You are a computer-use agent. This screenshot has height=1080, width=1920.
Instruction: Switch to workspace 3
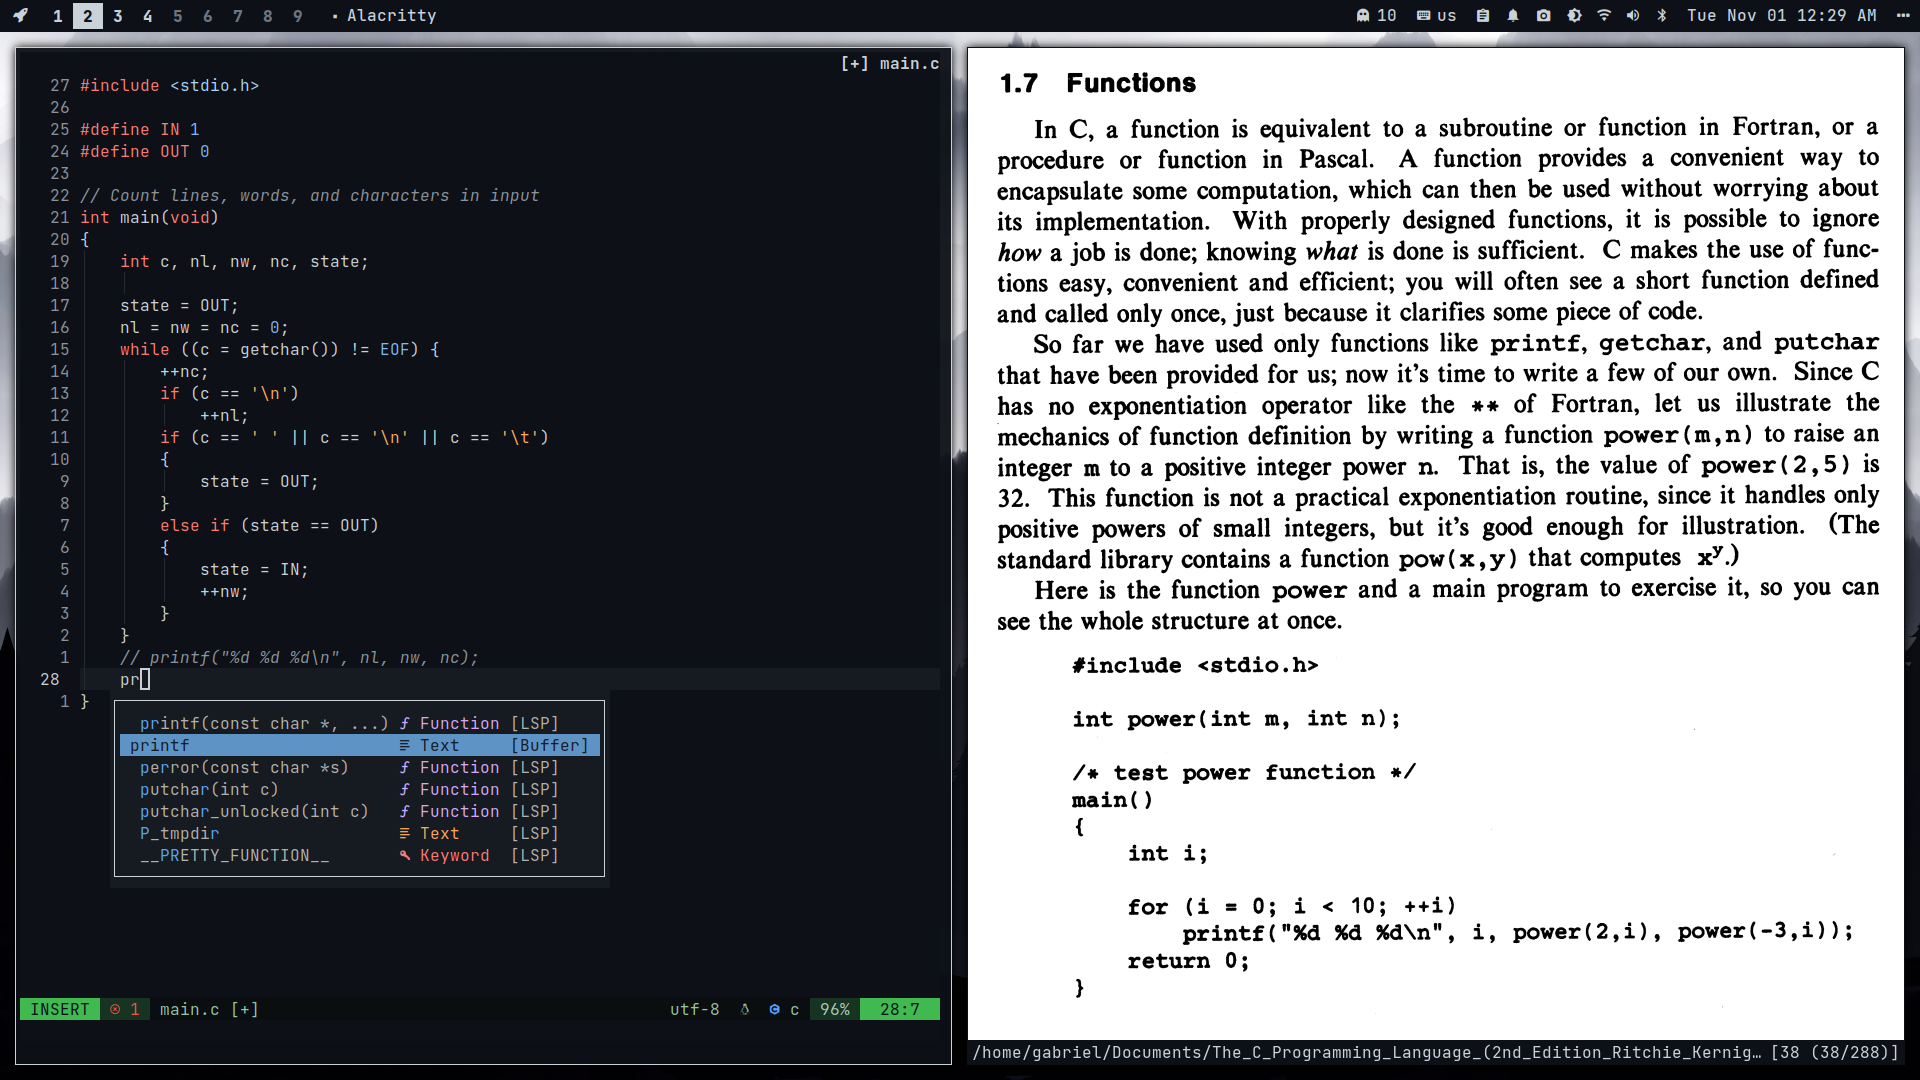click(x=118, y=16)
